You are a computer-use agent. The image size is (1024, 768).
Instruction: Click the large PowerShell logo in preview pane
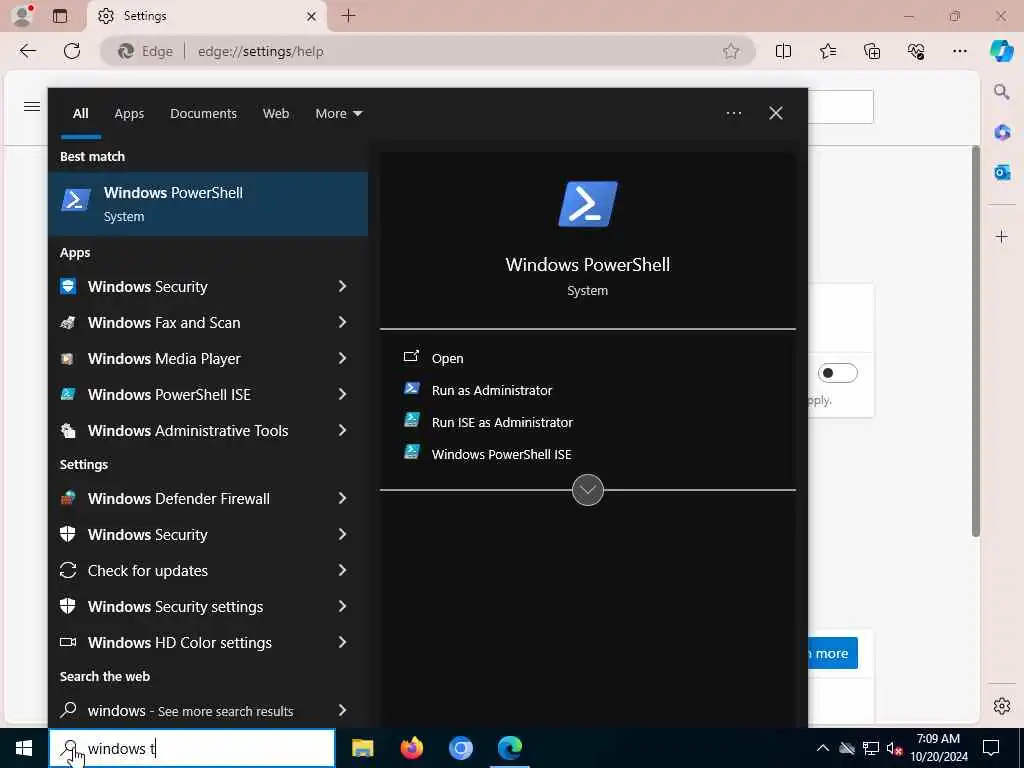coord(588,204)
